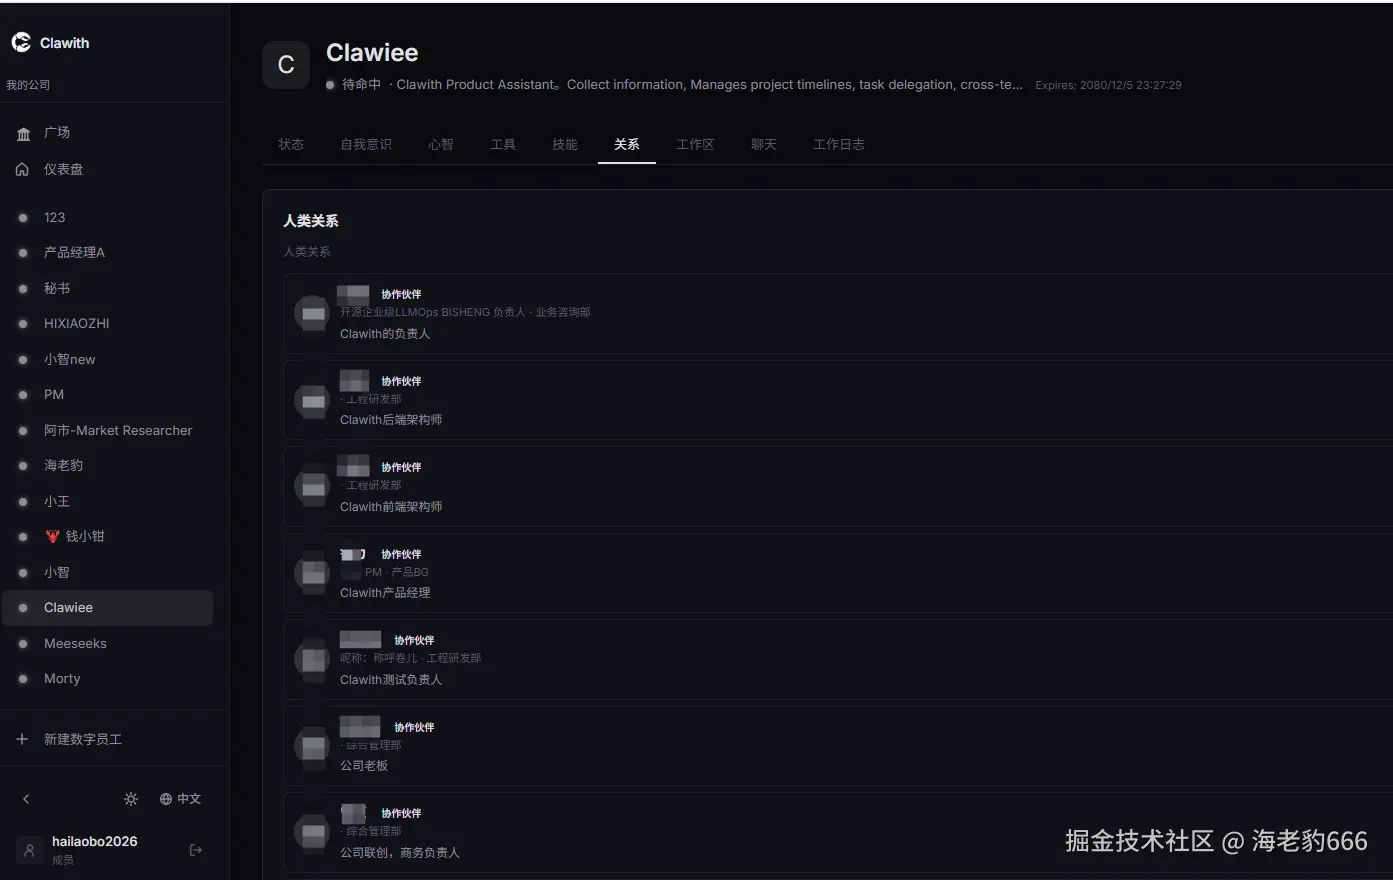Click the PM · 产品BG line
This screenshot has height=880, width=1393.
[x=397, y=572]
